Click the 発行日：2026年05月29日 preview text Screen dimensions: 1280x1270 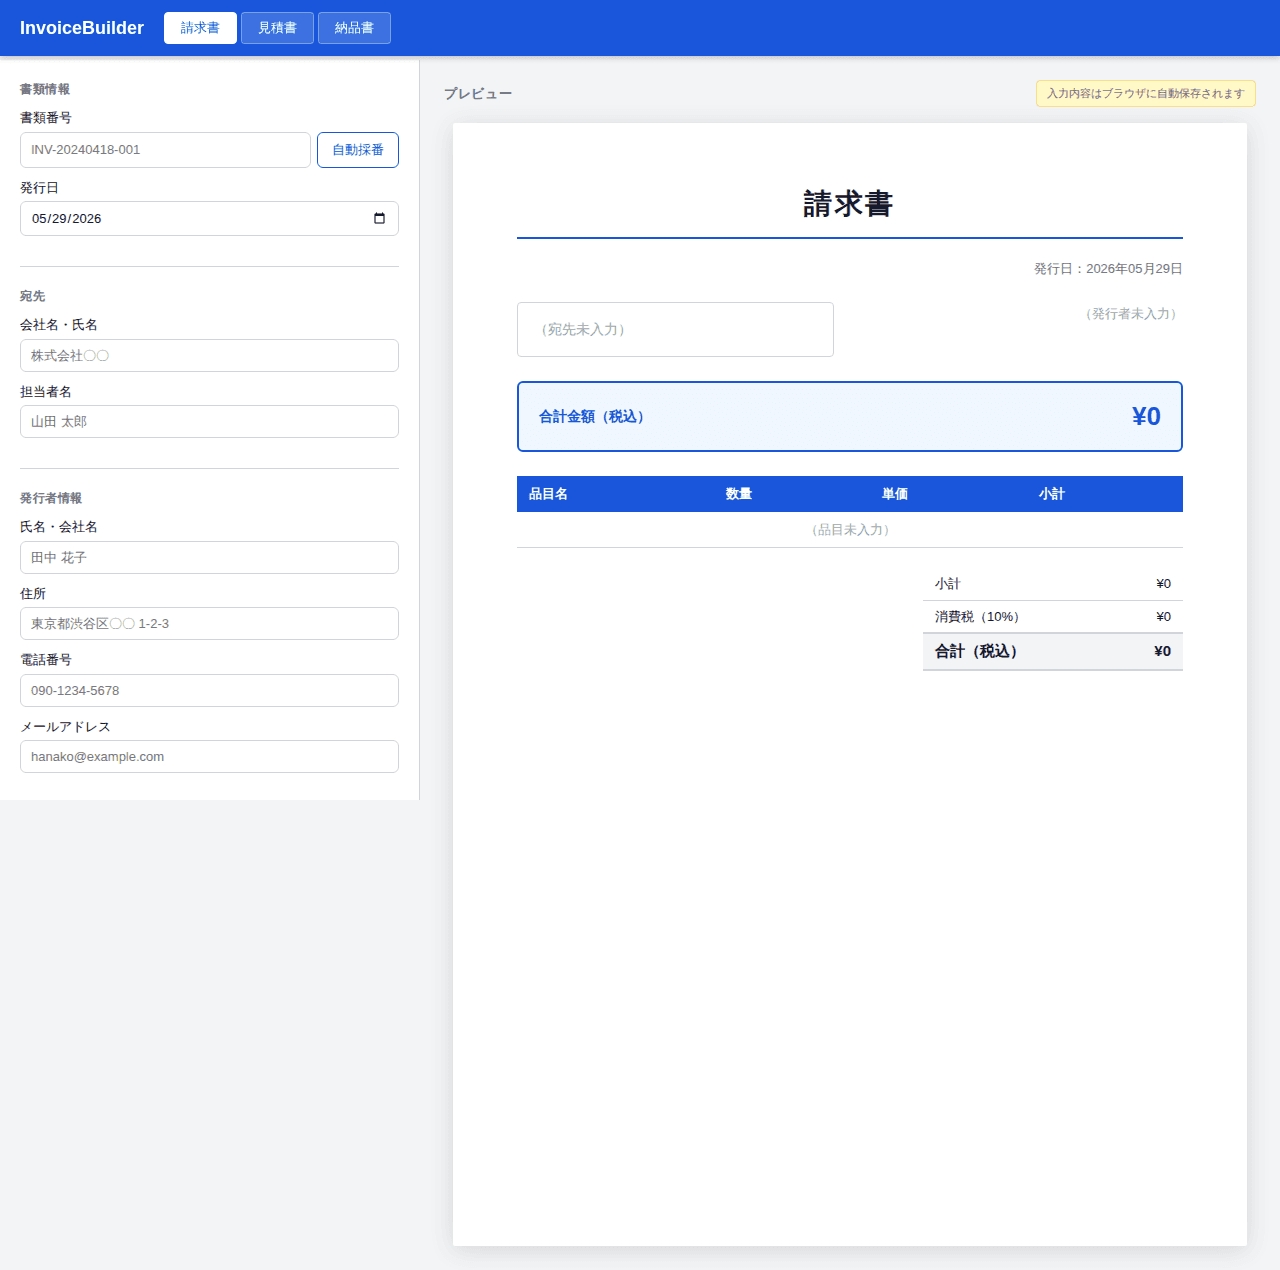[1108, 269]
